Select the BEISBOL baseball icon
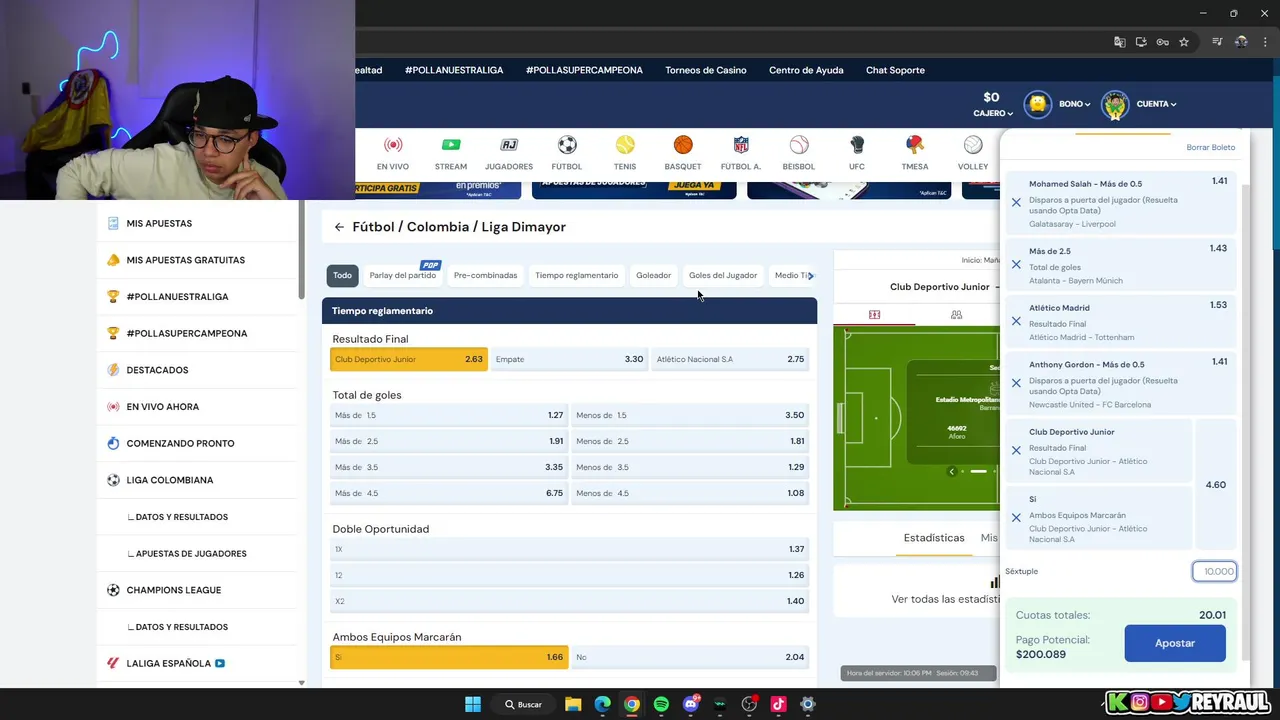The height and width of the screenshot is (720, 1280). 799,145
